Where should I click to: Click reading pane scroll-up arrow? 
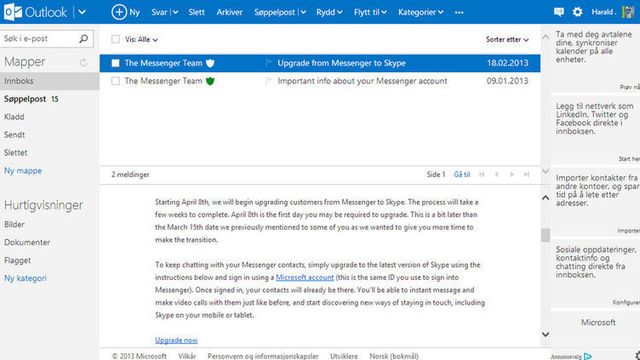pyautogui.click(x=545, y=198)
